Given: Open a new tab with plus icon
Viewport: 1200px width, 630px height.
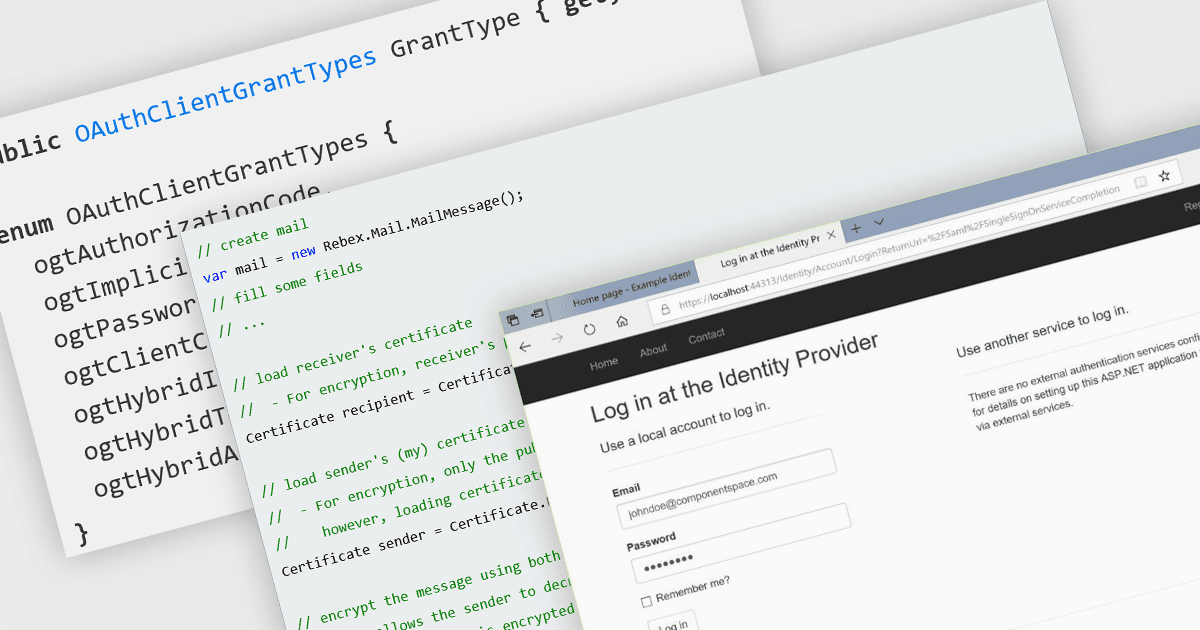Looking at the screenshot, I should point(855,228).
